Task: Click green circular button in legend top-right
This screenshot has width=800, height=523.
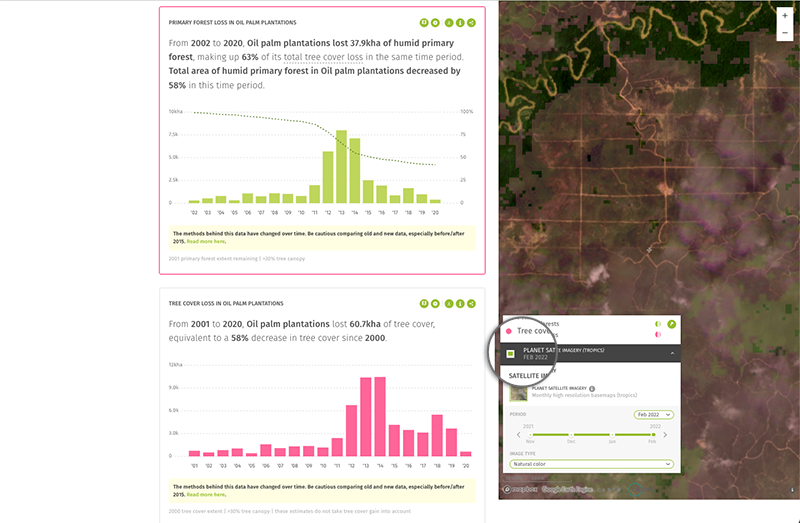Action: pyautogui.click(x=672, y=324)
